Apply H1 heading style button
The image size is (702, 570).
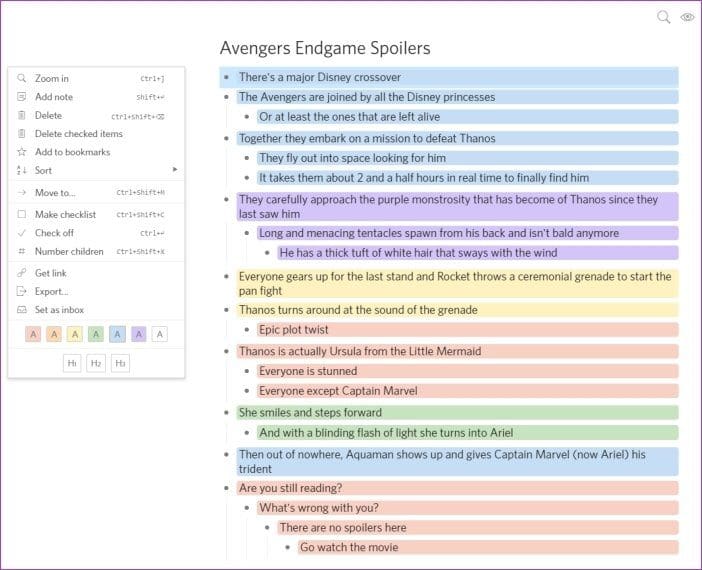[x=72, y=363]
